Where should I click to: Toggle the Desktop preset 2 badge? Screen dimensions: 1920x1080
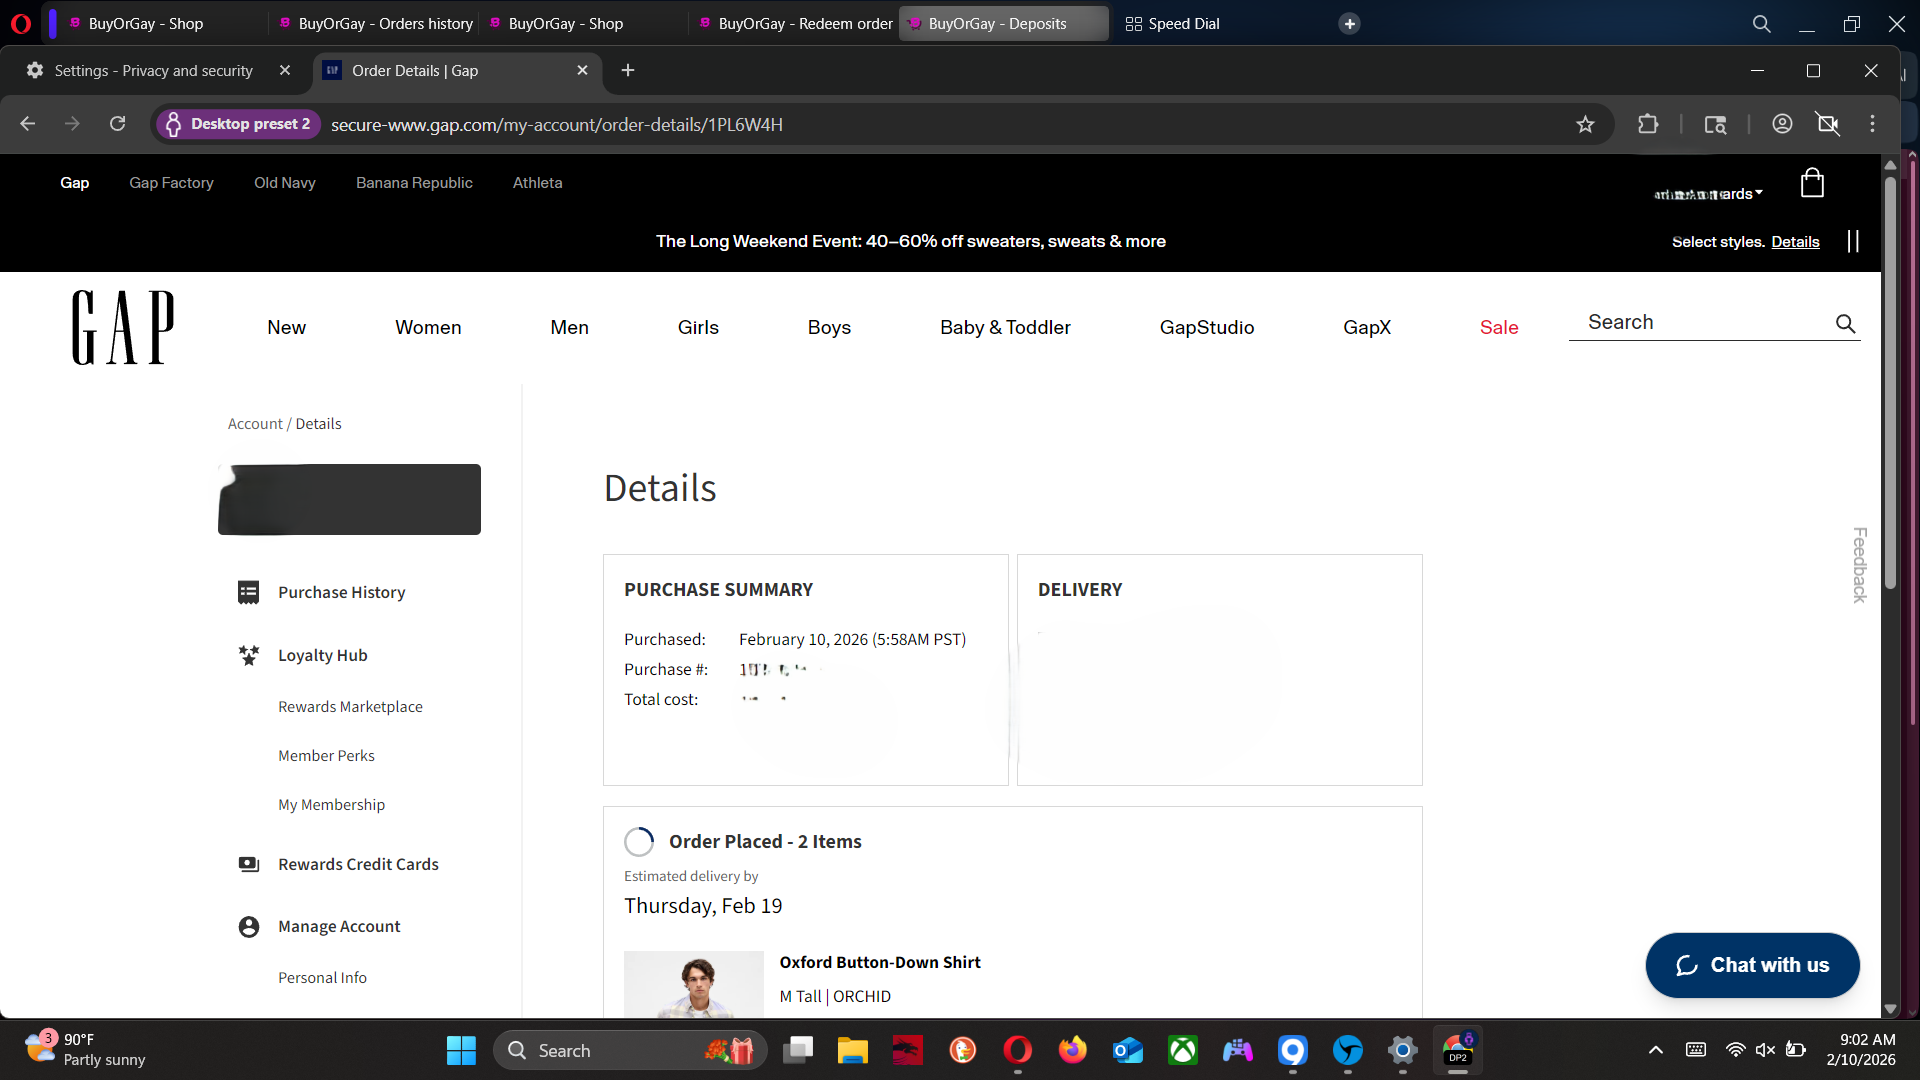coord(238,124)
